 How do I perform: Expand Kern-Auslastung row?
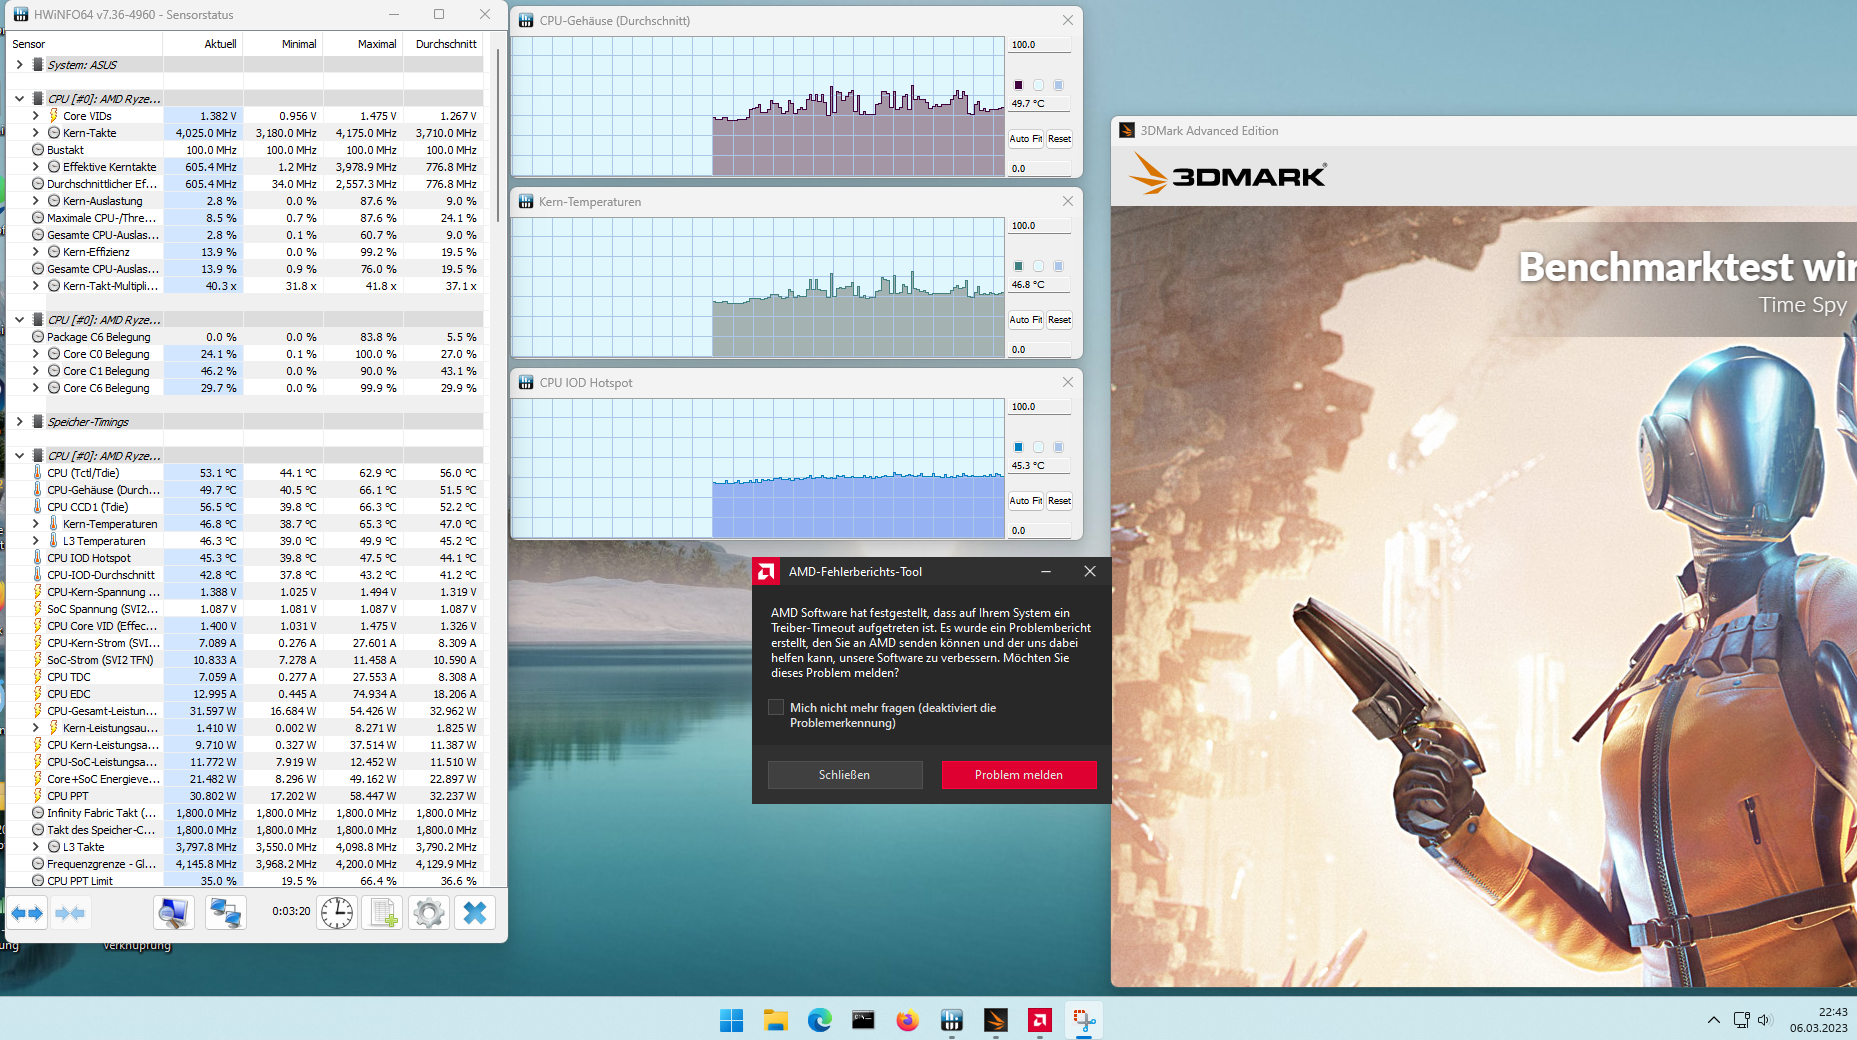click(36, 201)
